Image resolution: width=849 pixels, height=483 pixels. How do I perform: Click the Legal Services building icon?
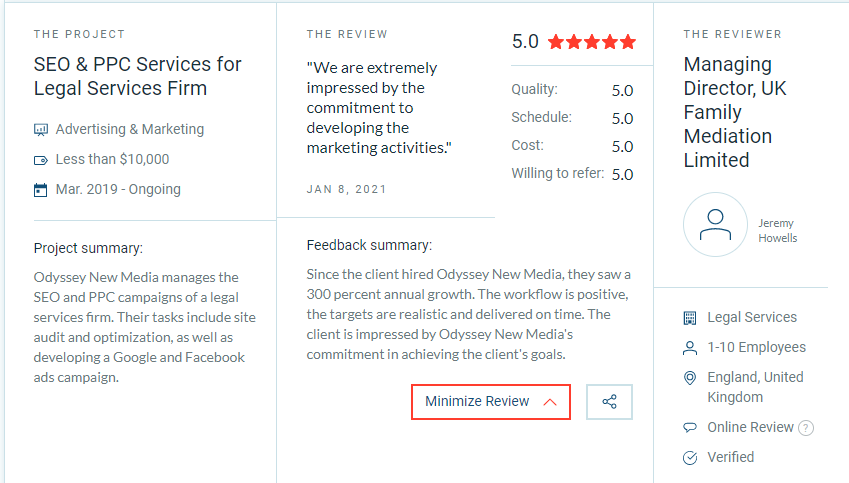tap(689, 318)
